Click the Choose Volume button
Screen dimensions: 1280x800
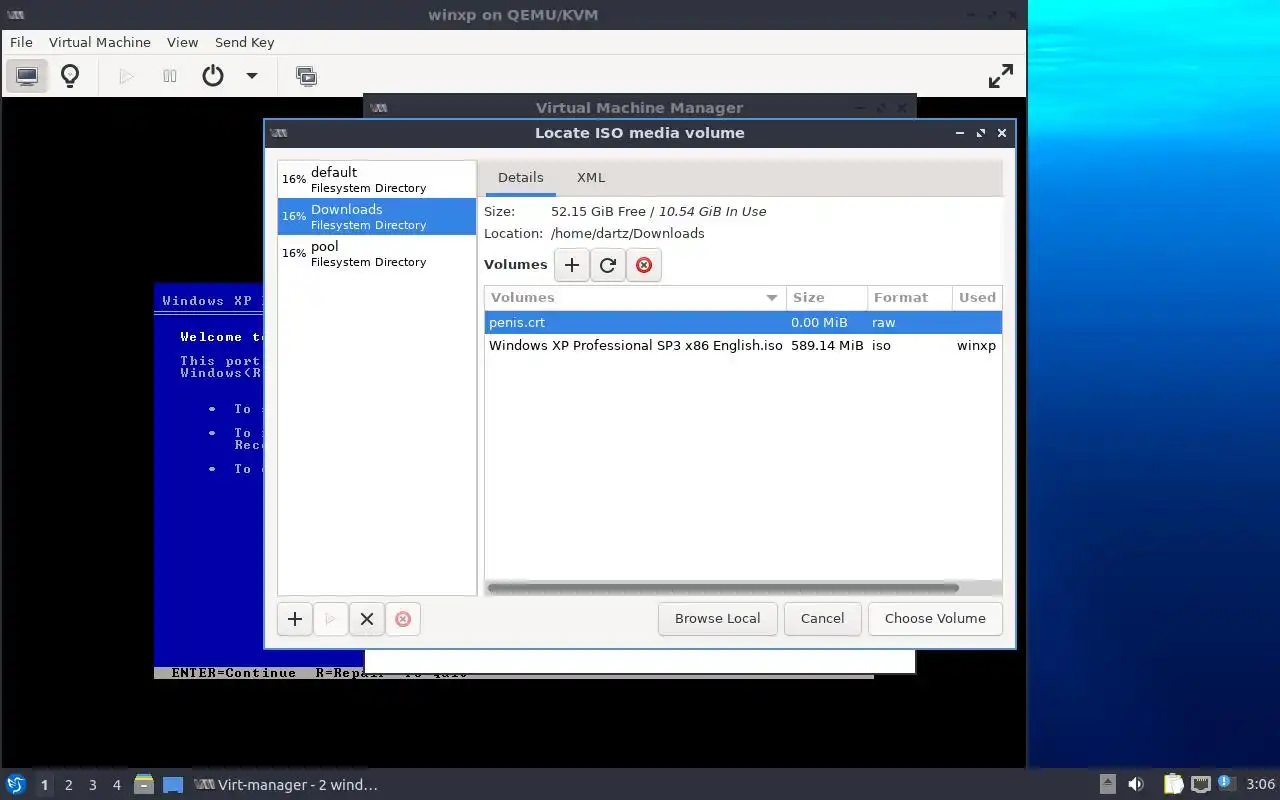(935, 619)
